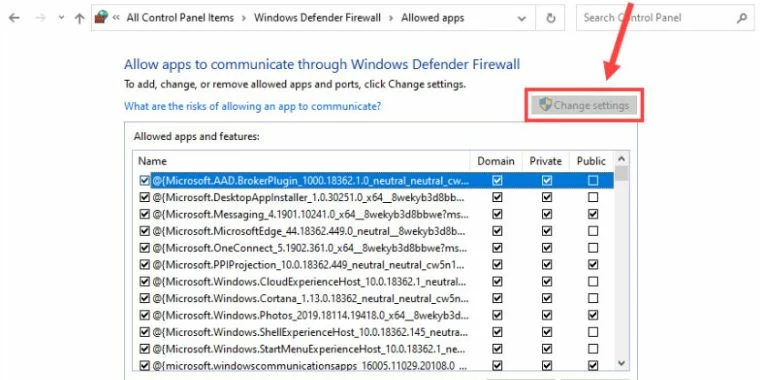
Task: Expand the address bar history dropdown
Action: click(x=522, y=18)
